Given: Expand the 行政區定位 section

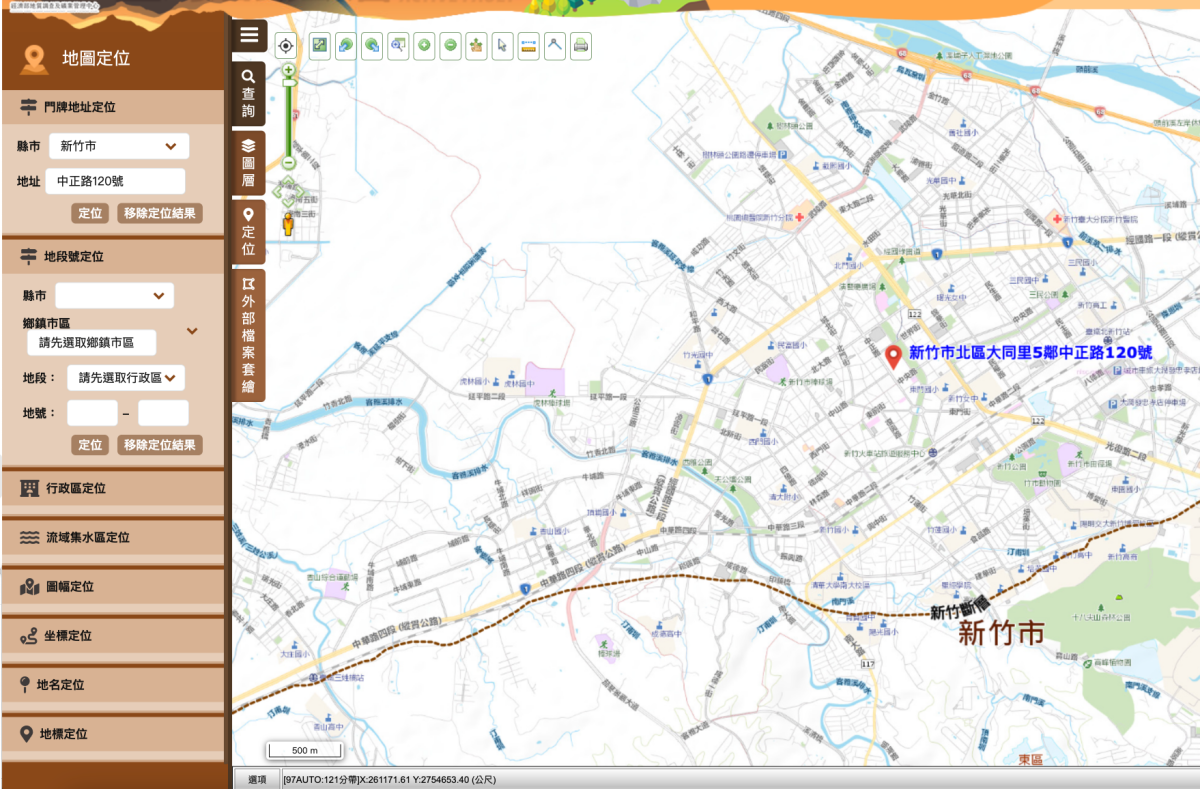Looking at the screenshot, I should click(112, 489).
